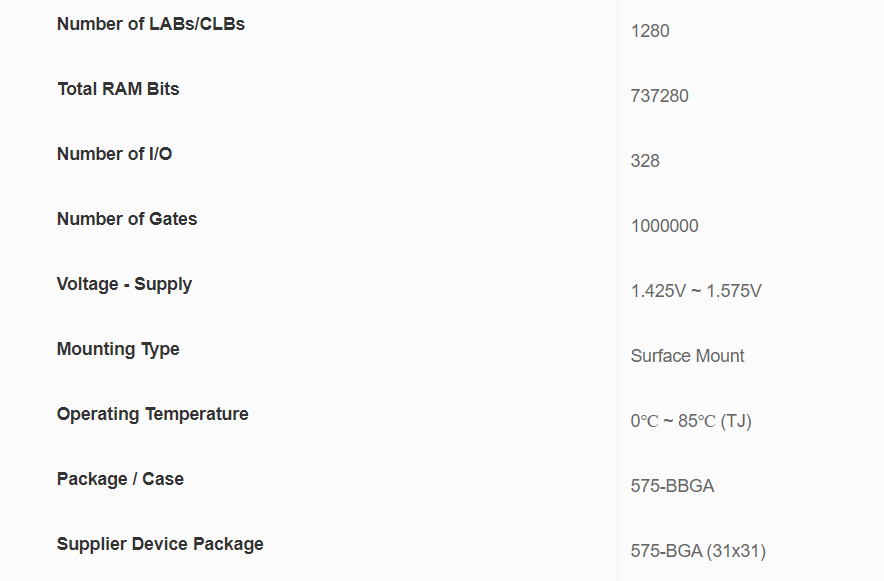Click the Operating Temperature label
884x581 pixels.
(x=152, y=414)
